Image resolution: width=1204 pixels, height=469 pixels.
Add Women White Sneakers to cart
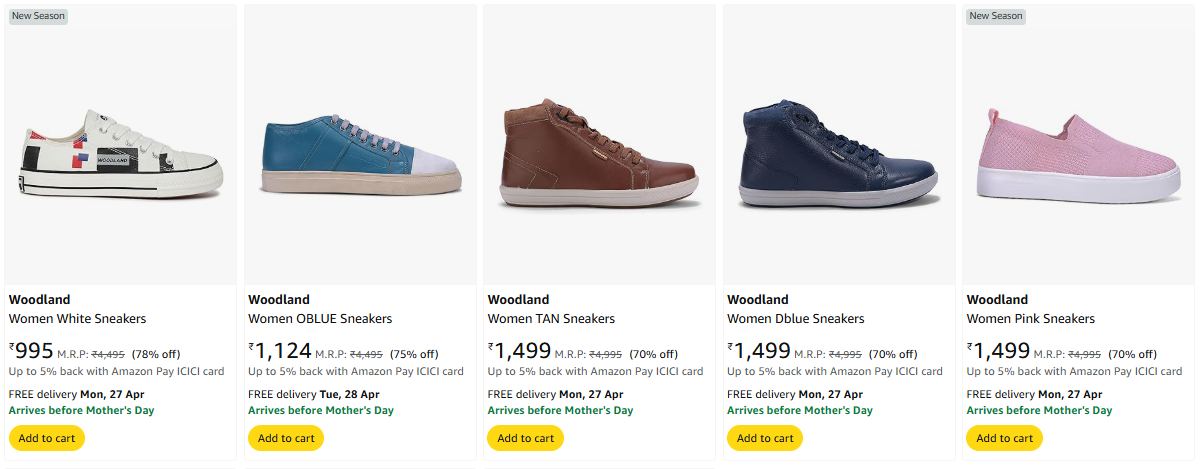(x=47, y=438)
